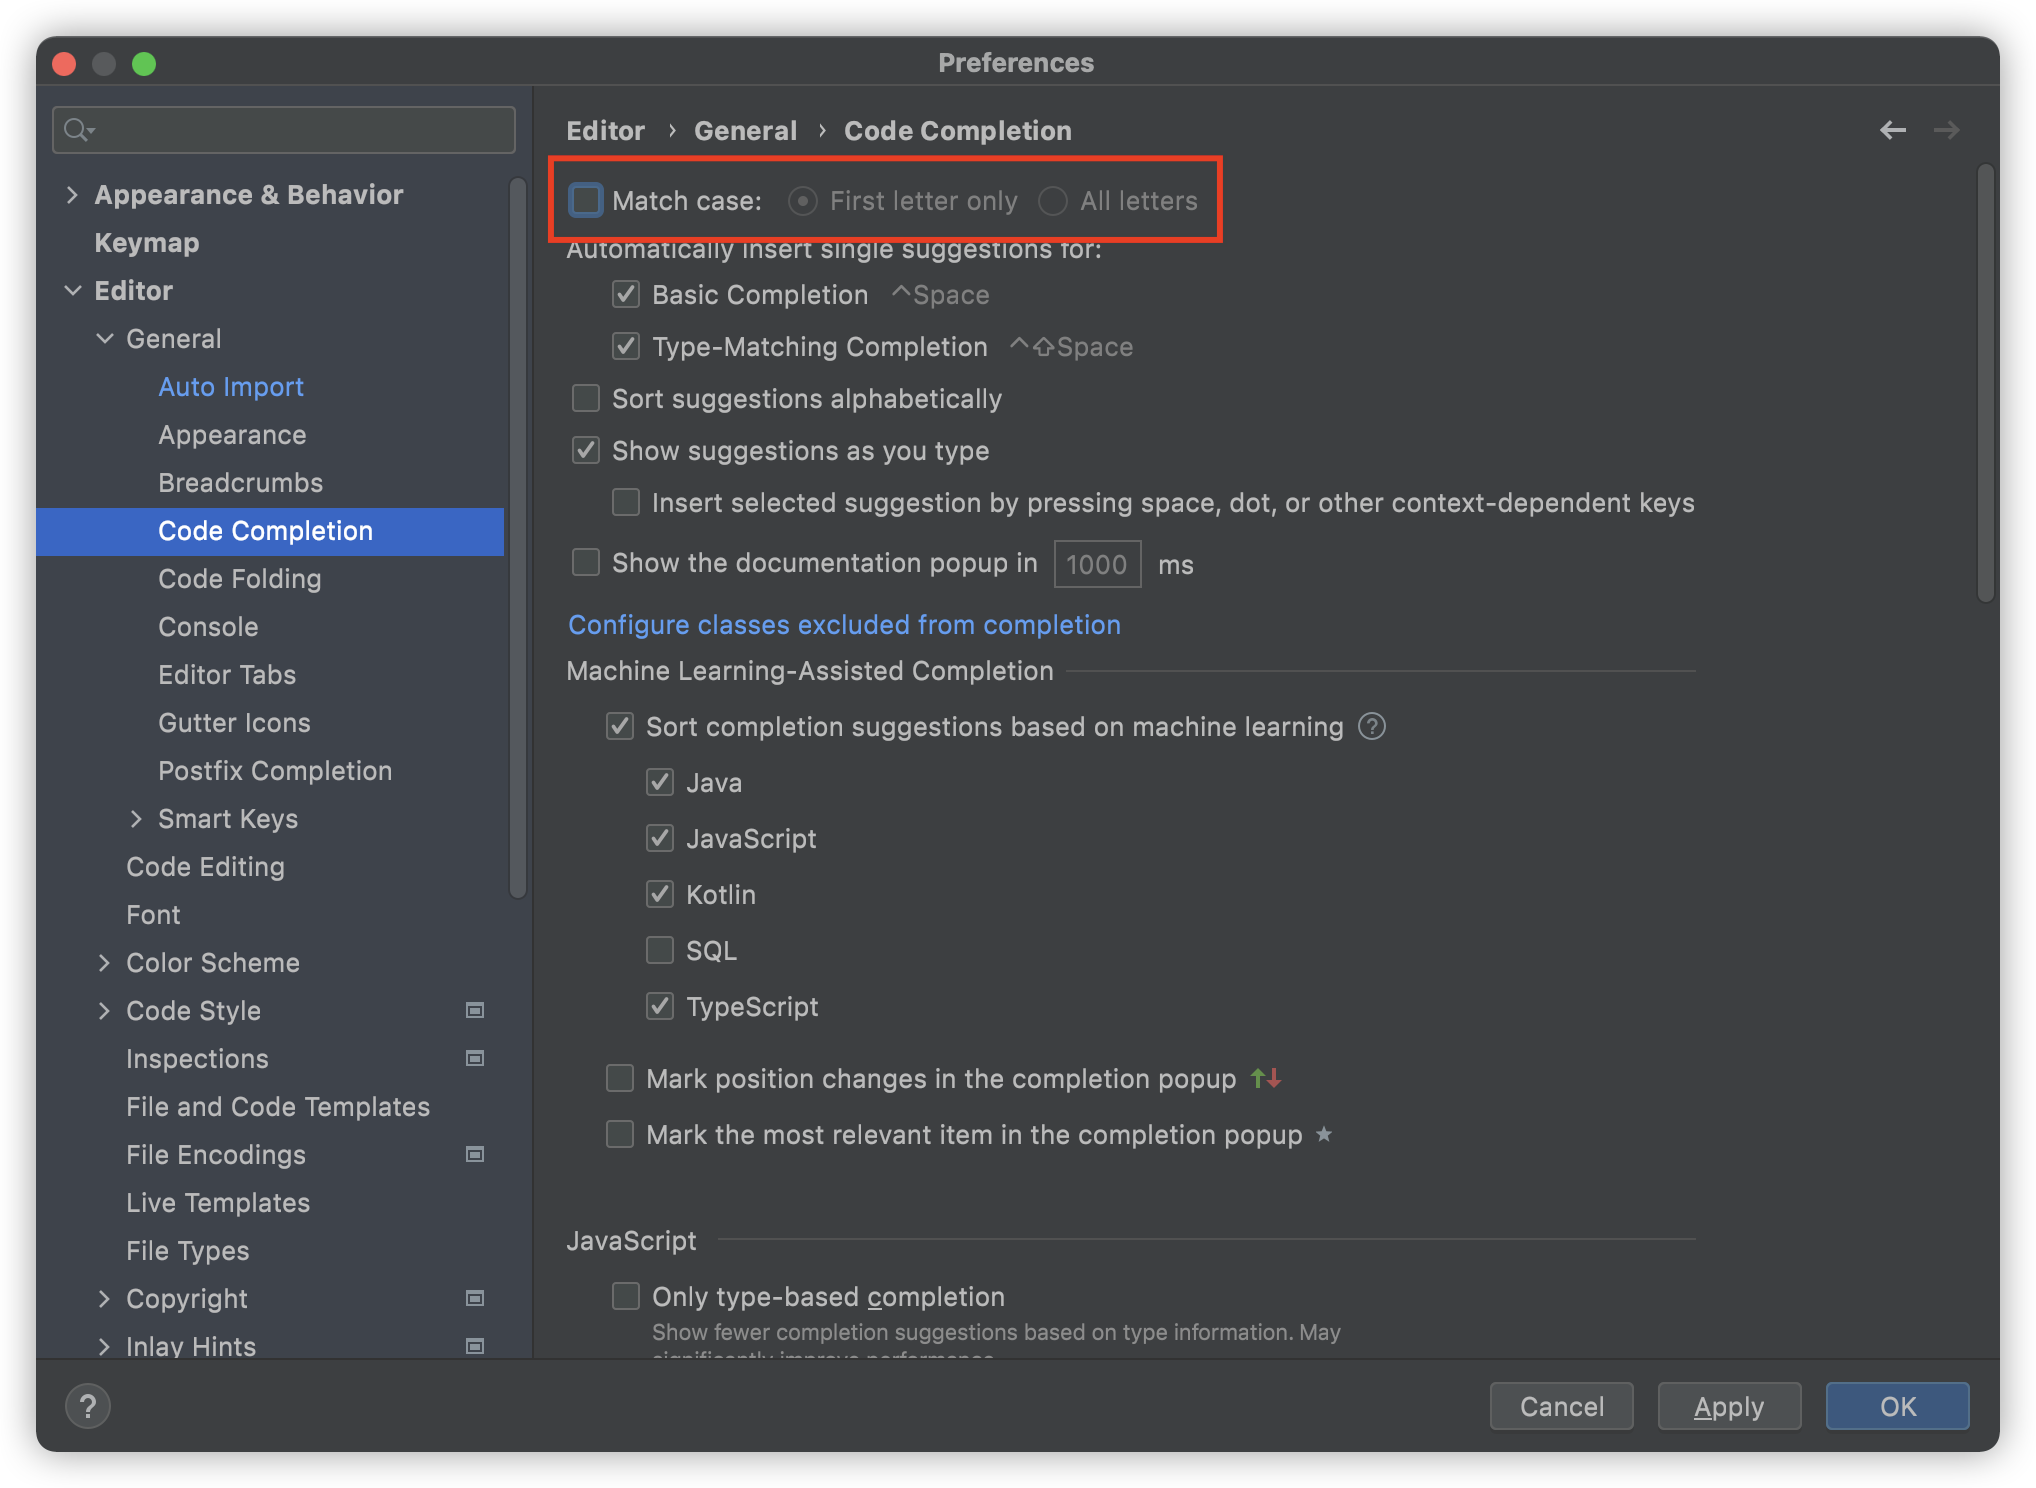Open the File and Code Templates page
Viewport: 2036px width, 1488px height.
click(x=278, y=1107)
